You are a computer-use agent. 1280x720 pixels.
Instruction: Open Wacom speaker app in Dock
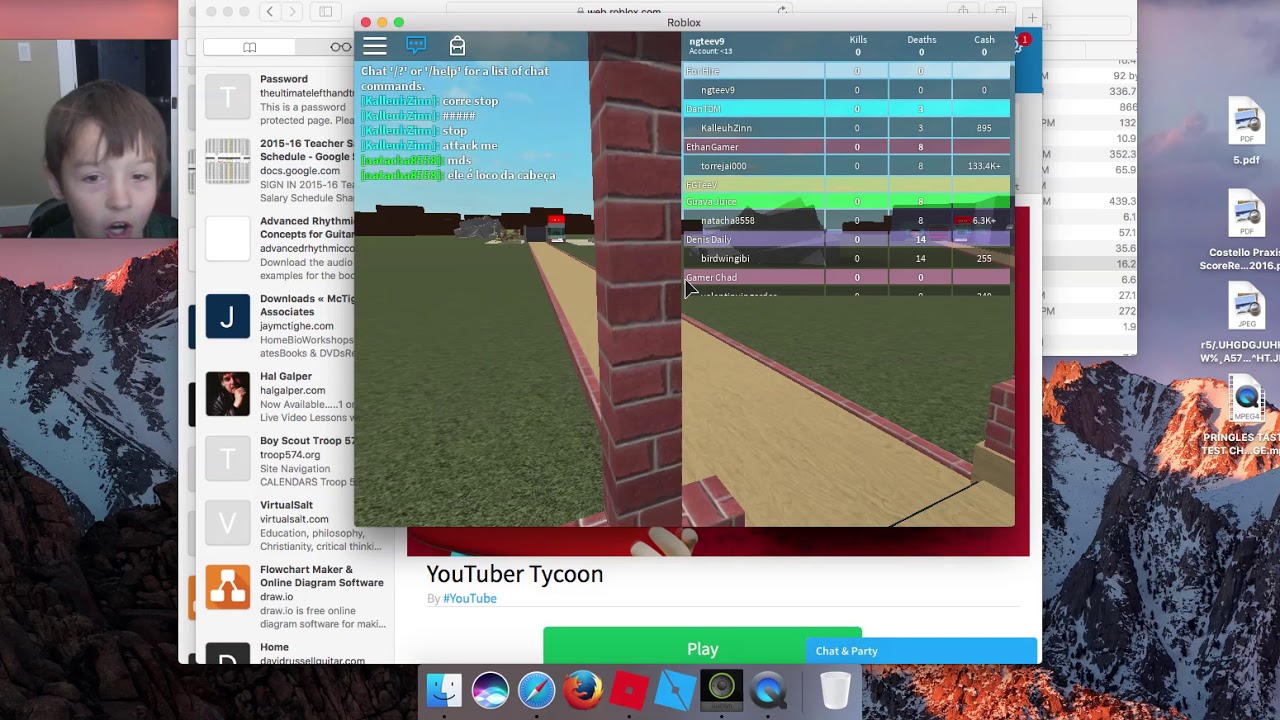722,690
